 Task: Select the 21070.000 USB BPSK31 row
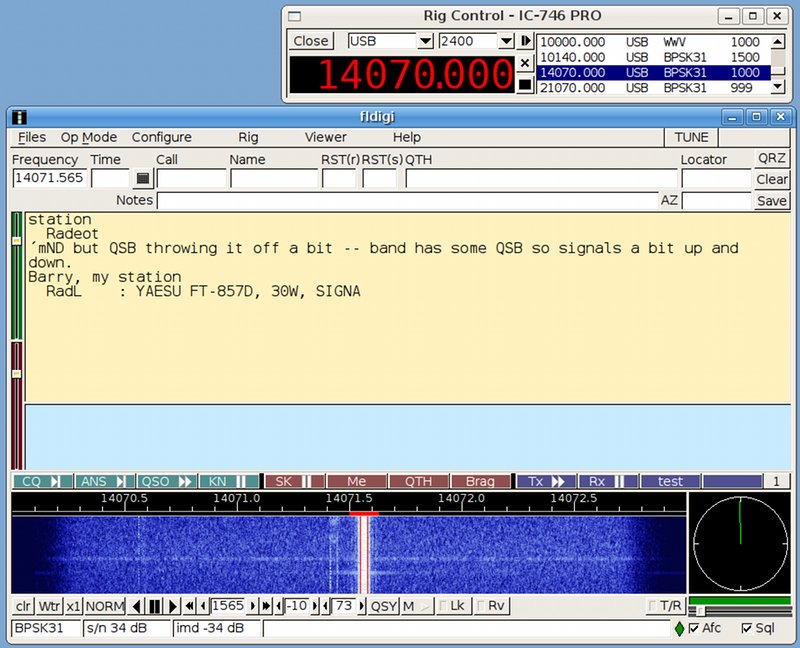(x=654, y=88)
